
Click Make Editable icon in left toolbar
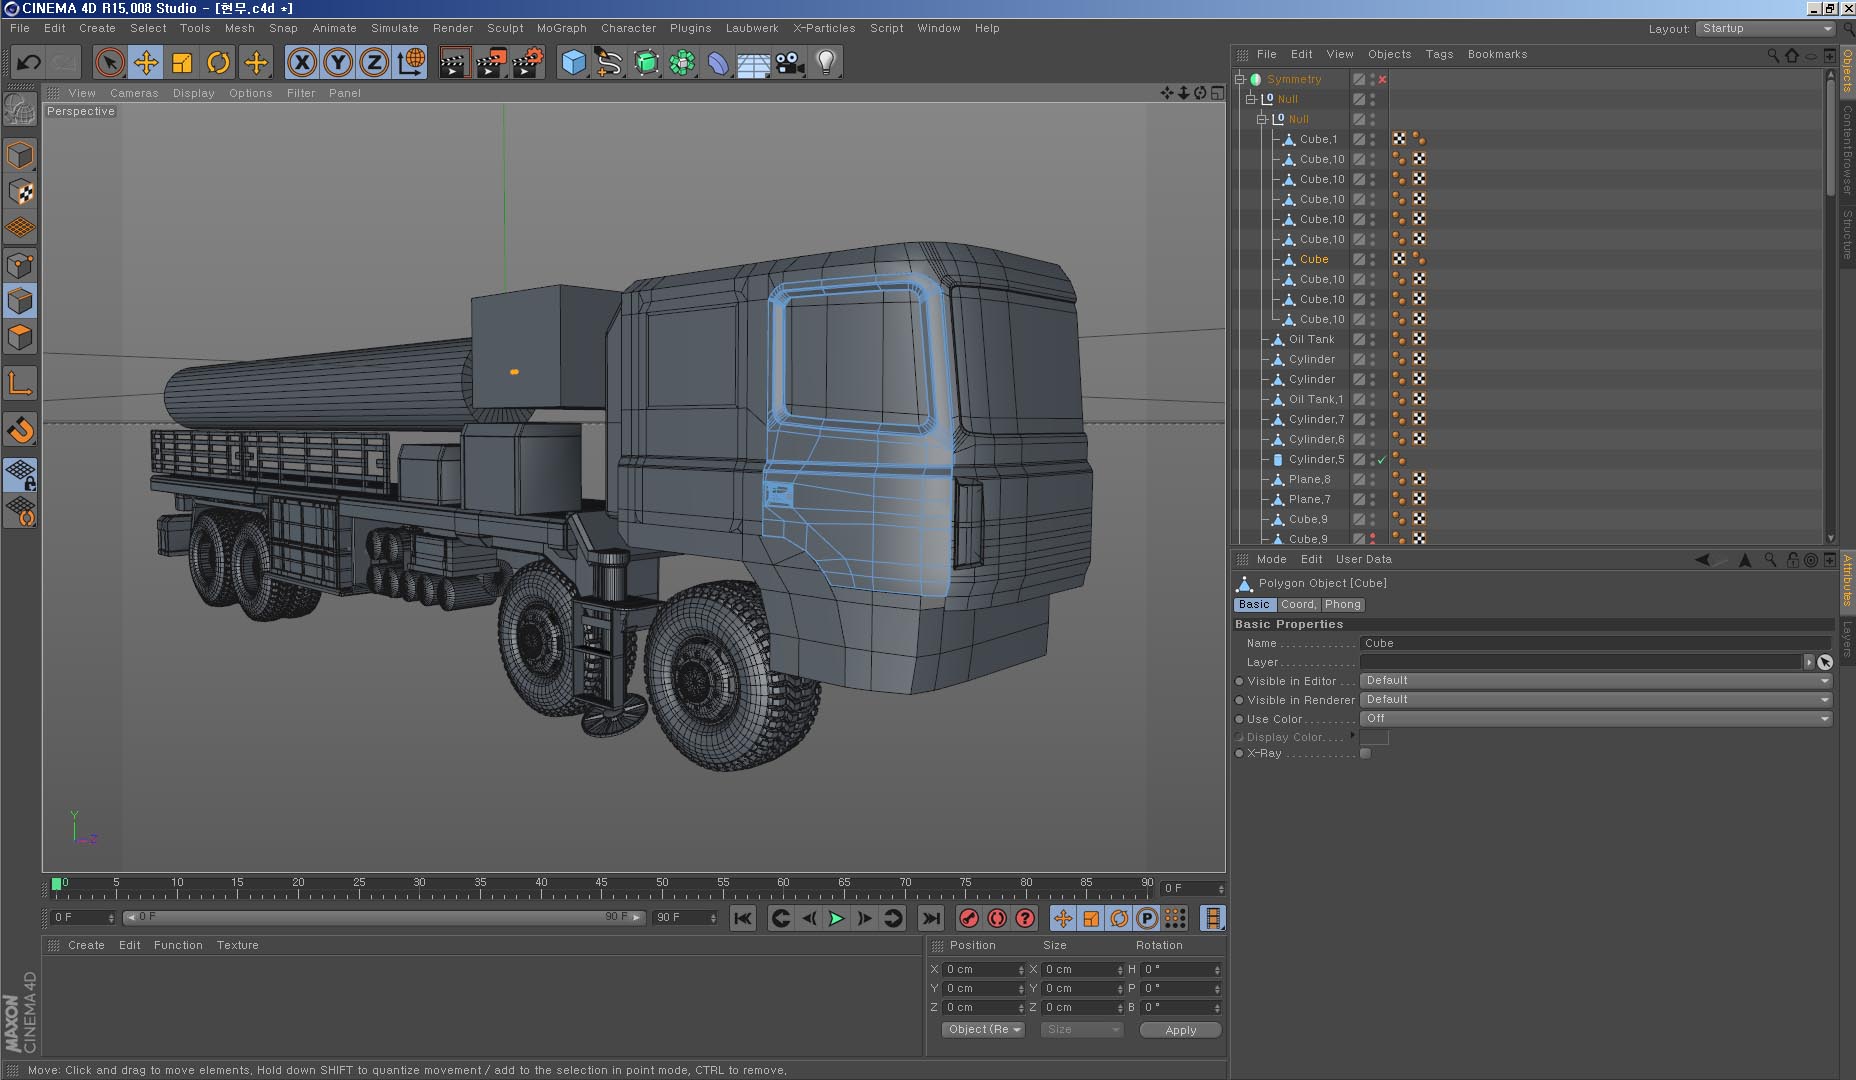click(x=20, y=109)
